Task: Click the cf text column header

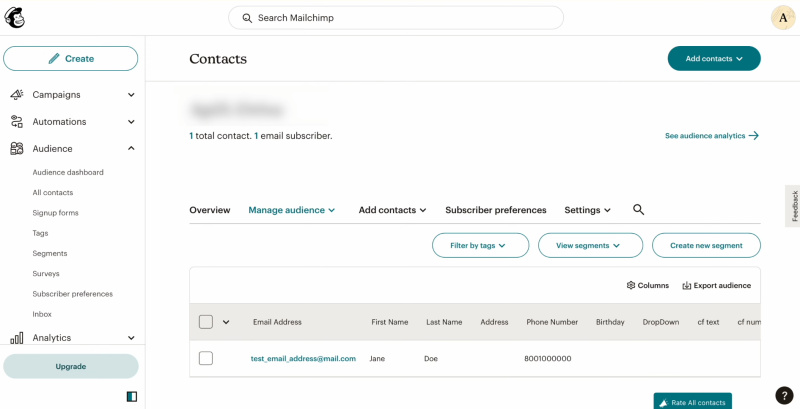Action: pos(708,322)
